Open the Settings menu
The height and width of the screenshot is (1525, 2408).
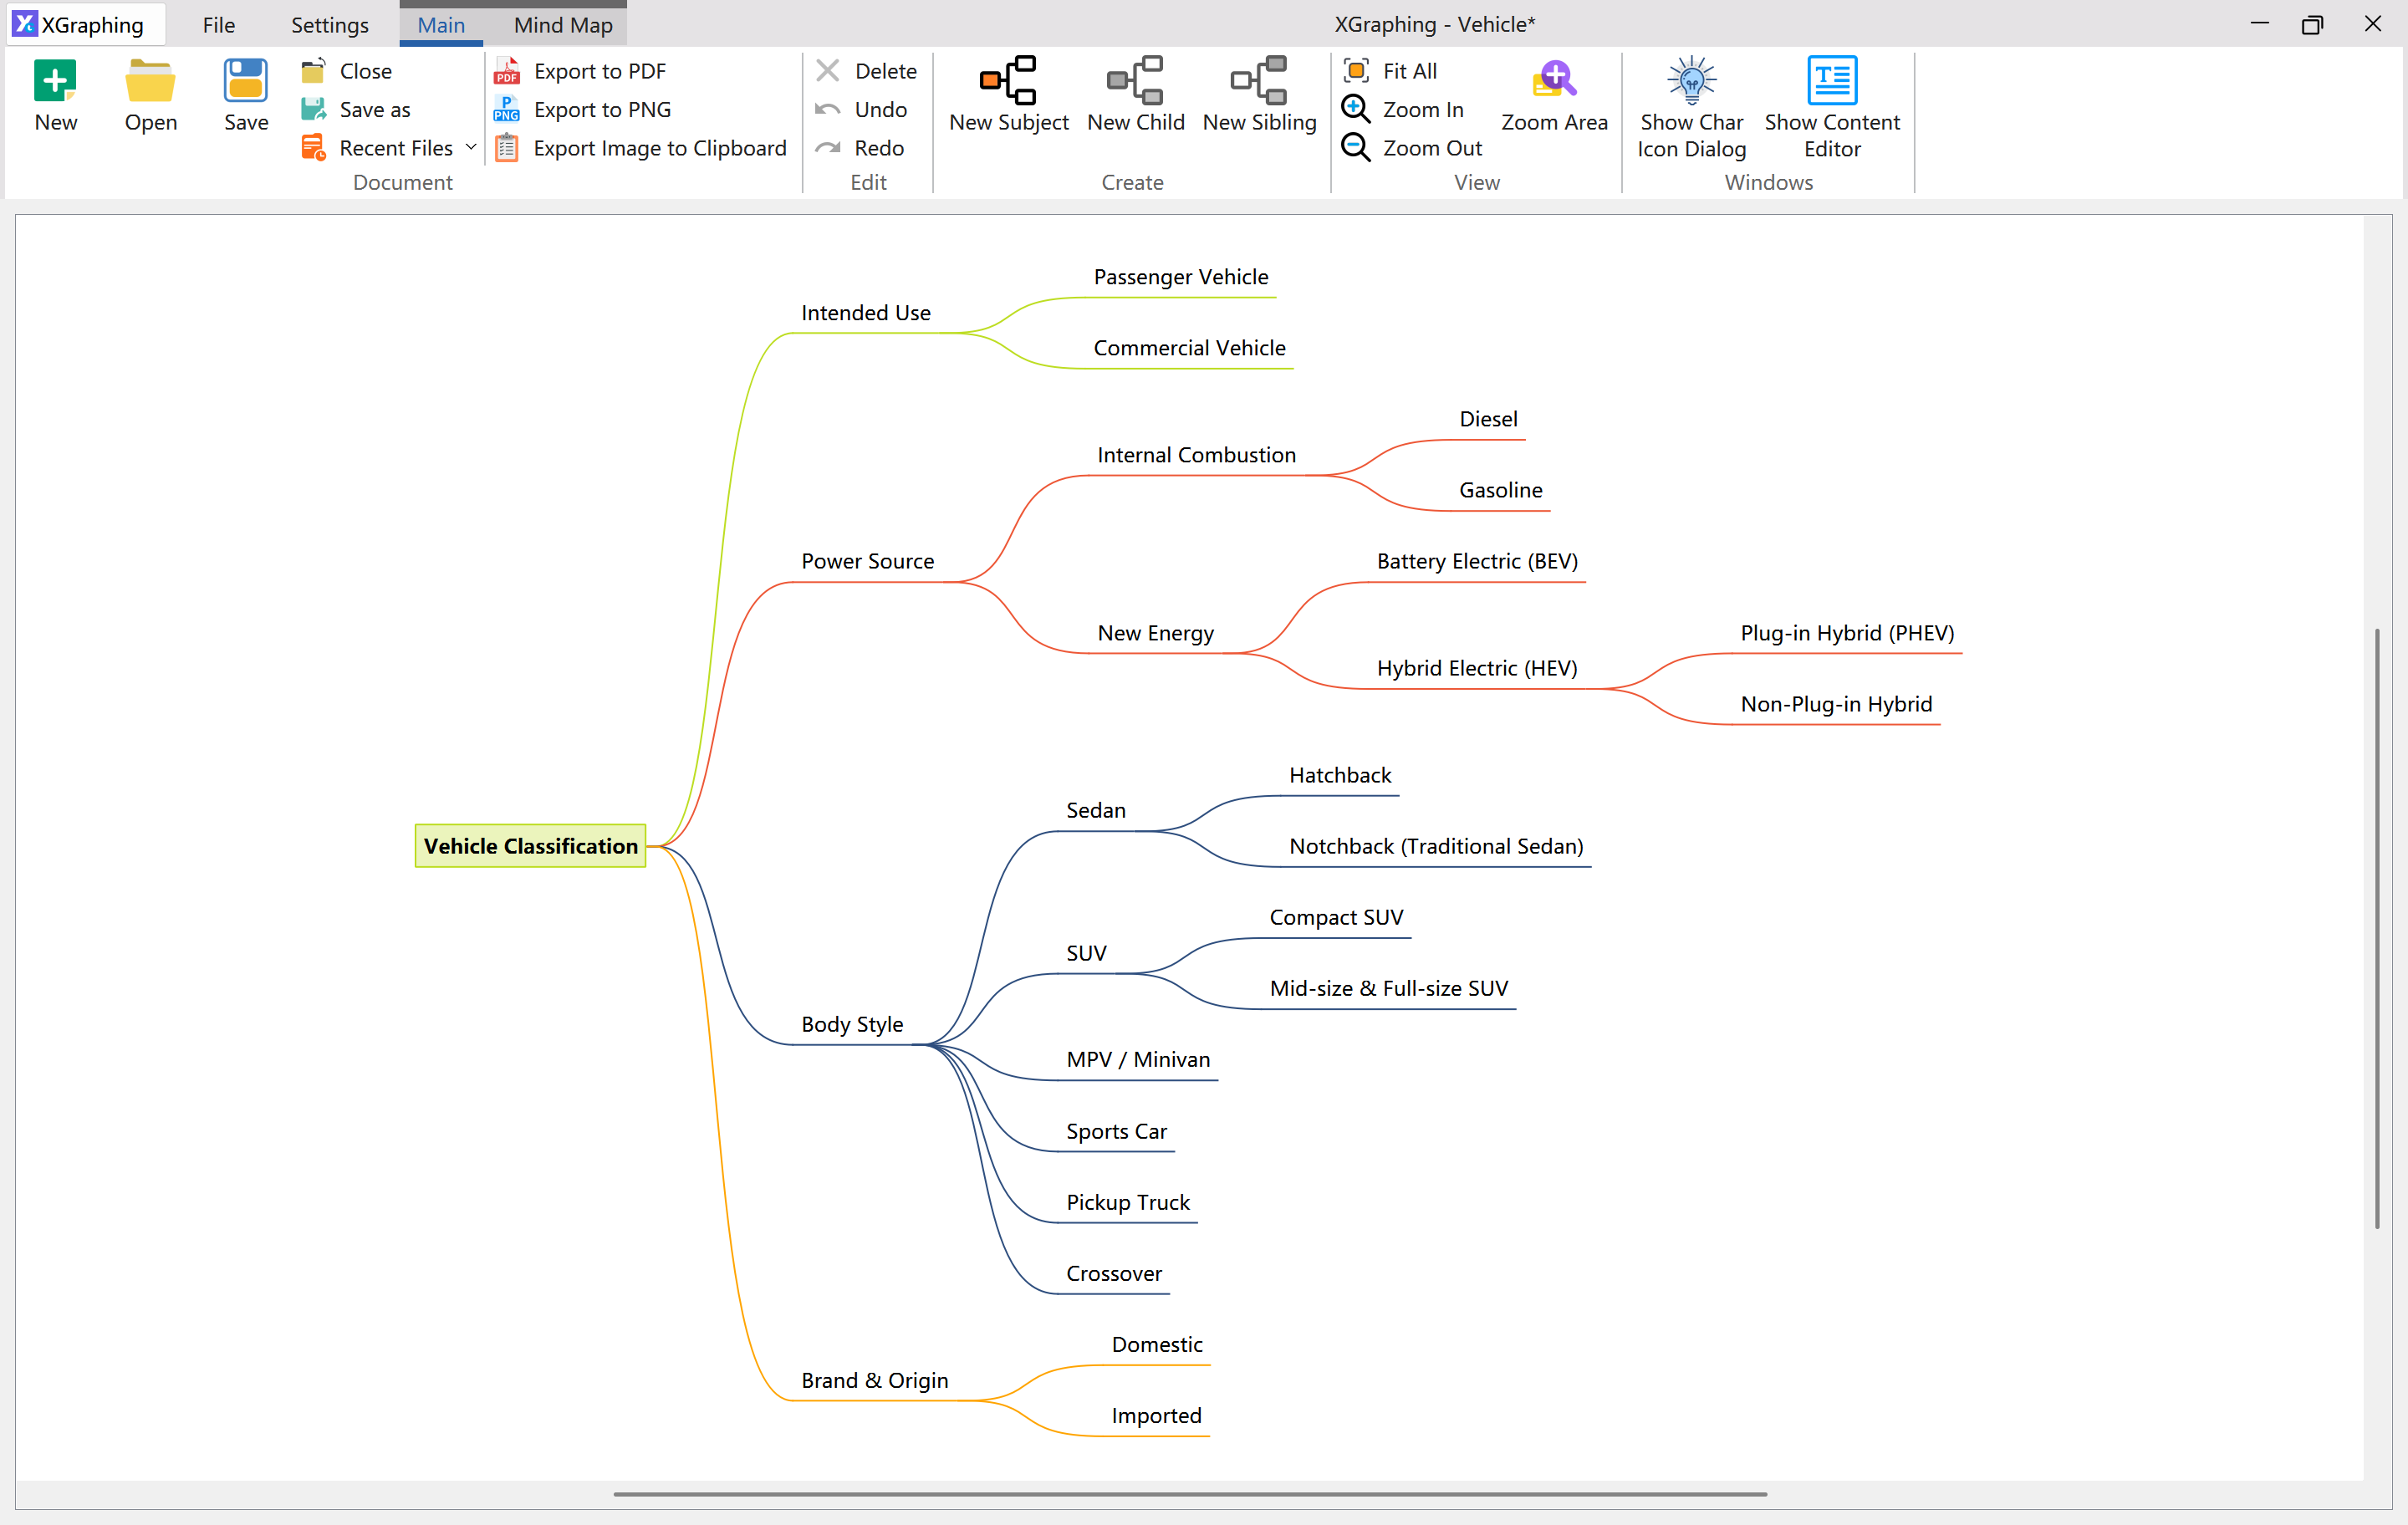(329, 24)
